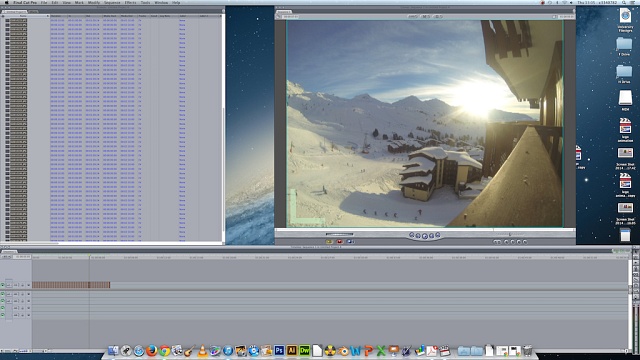The image size is (640, 360).
Task: Open the Canvas zoom percentage dropdown
Action: click(413, 17)
